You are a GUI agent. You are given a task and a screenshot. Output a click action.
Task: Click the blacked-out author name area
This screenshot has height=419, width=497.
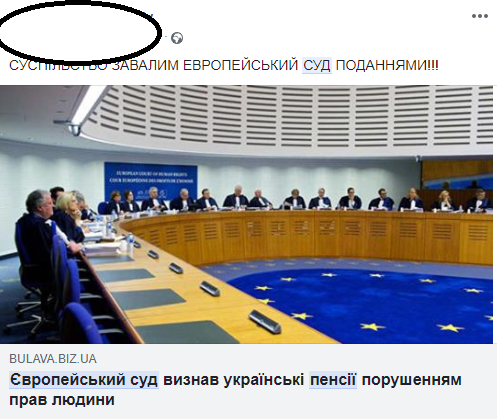79,32
